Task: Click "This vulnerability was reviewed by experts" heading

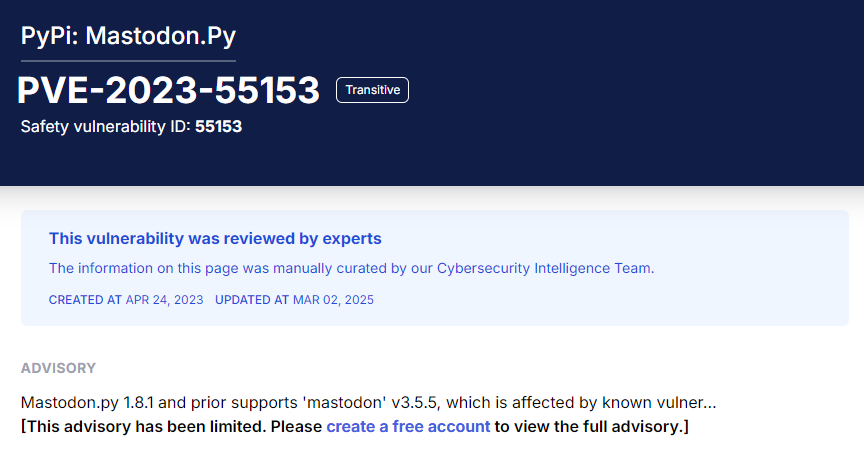Action: click(x=215, y=239)
